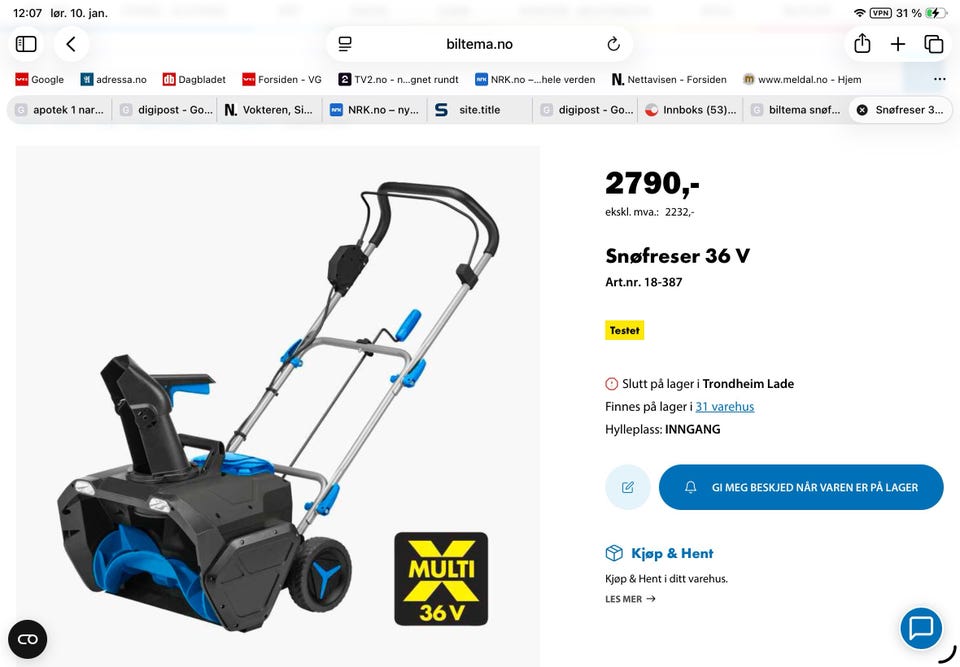The width and height of the screenshot is (960, 667).
Task: Open the share sheet icon
Action: (862, 44)
